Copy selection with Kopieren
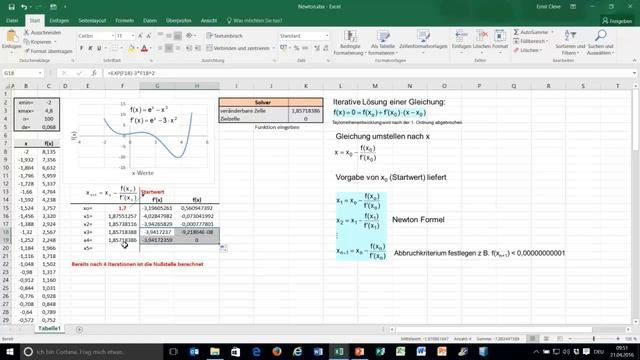Image resolution: width=640 pixels, height=360 pixels. (40, 42)
